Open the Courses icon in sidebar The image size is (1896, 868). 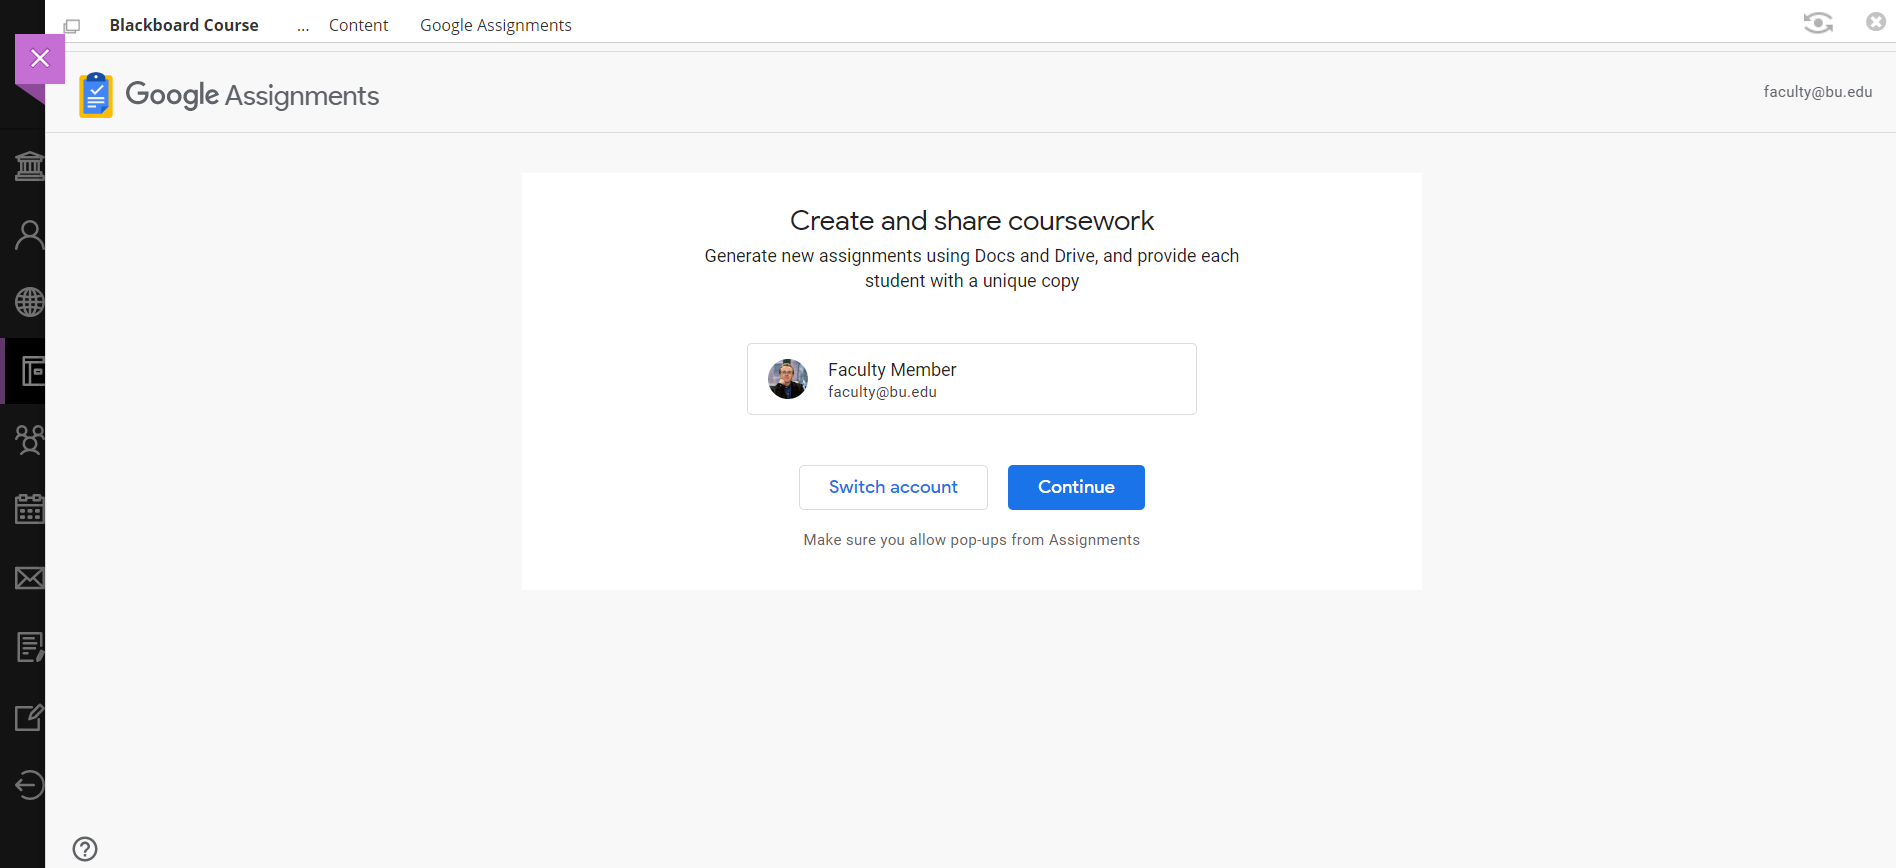click(32, 372)
